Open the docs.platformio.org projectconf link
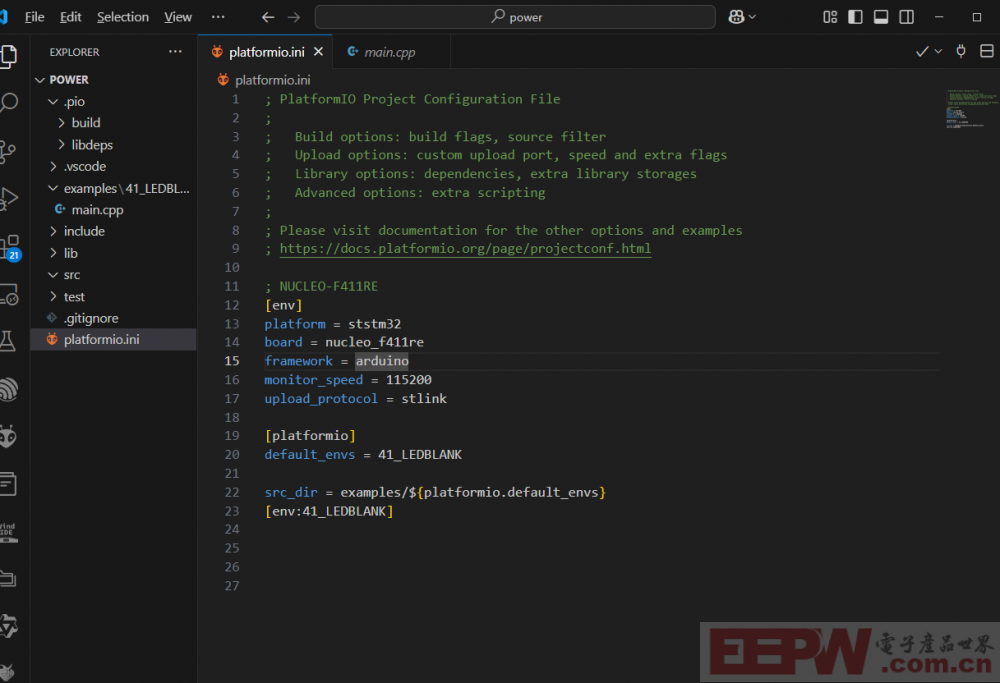The image size is (1000, 683). tap(465, 249)
